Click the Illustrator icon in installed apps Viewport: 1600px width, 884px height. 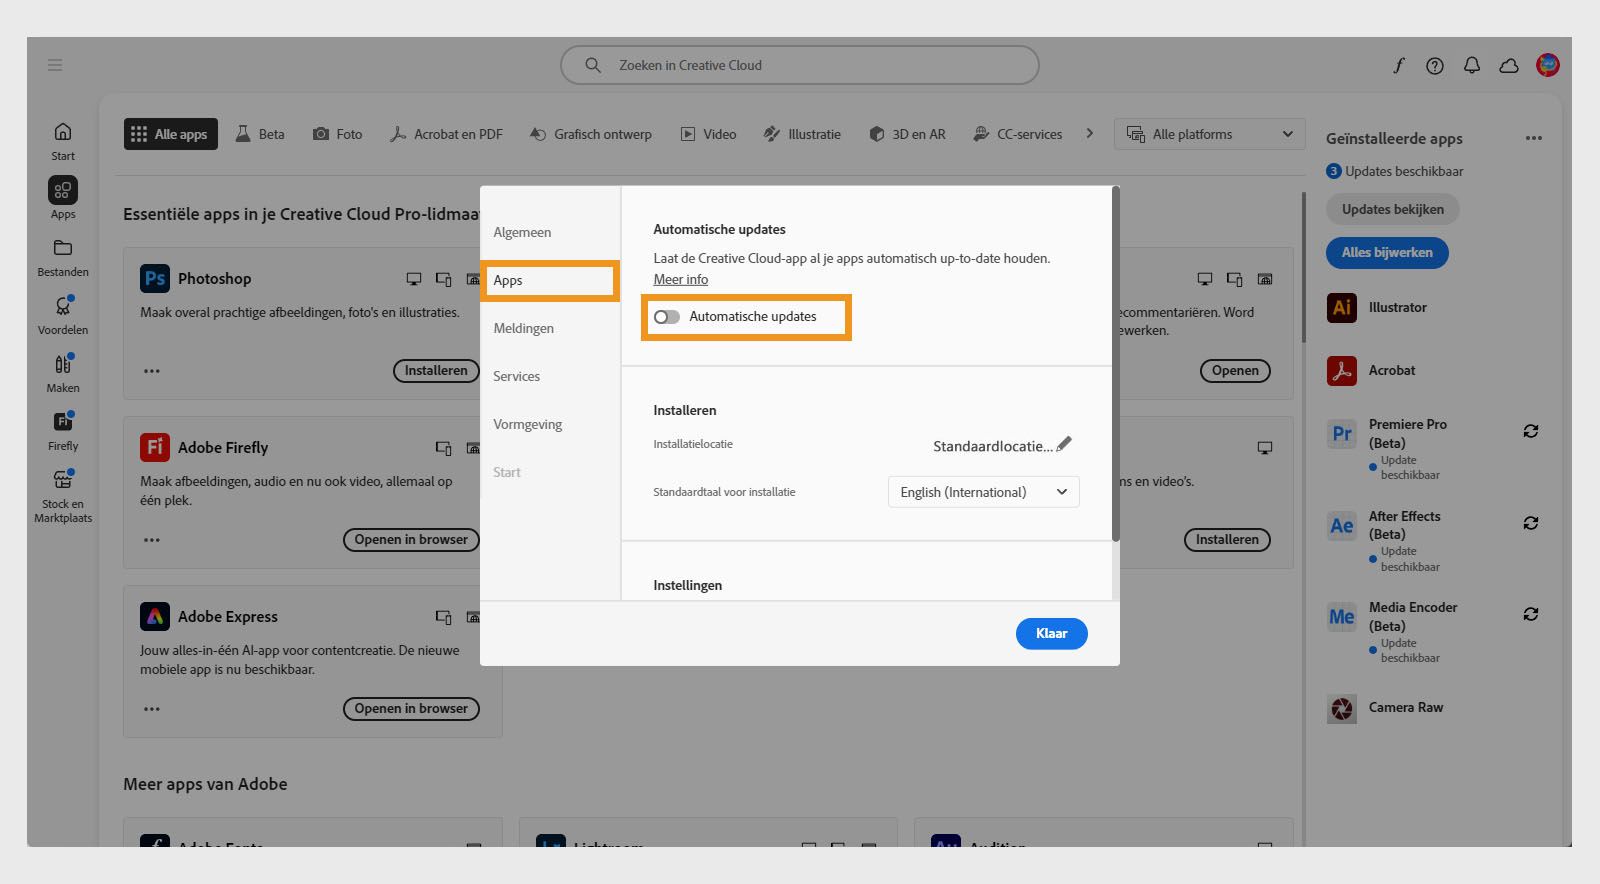tap(1342, 307)
